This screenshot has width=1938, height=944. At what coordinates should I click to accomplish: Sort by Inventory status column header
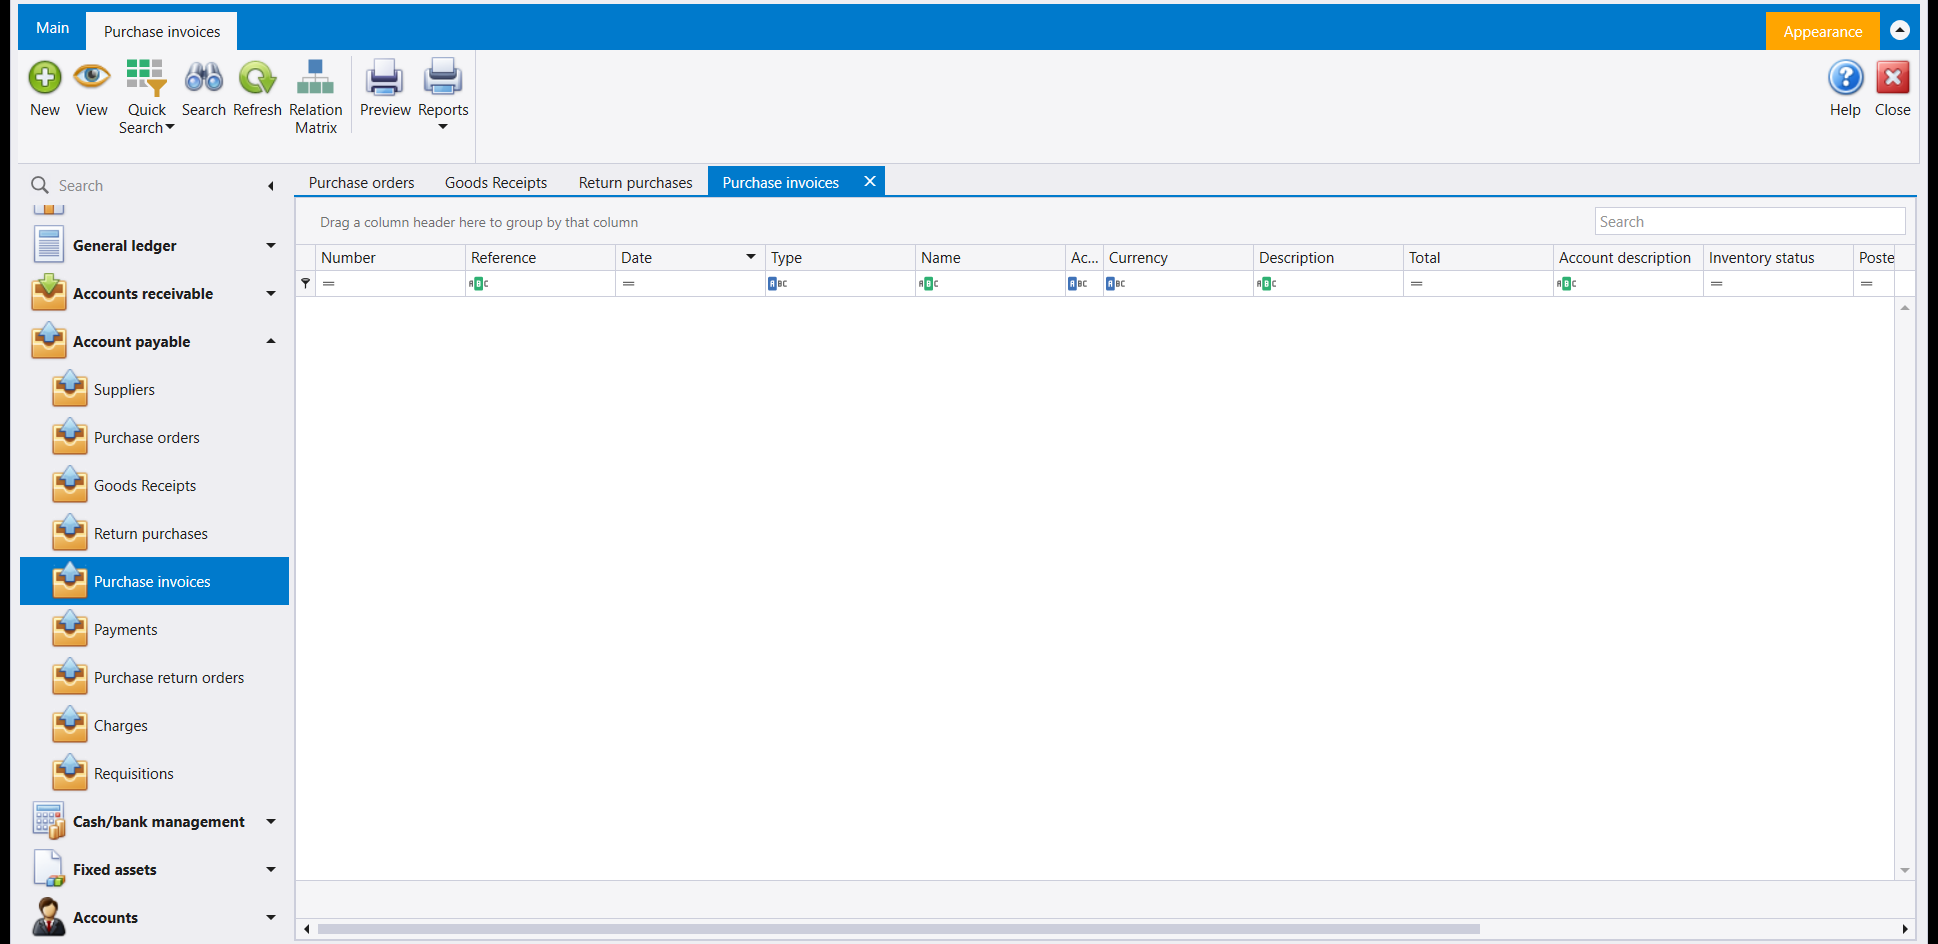point(1778,258)
